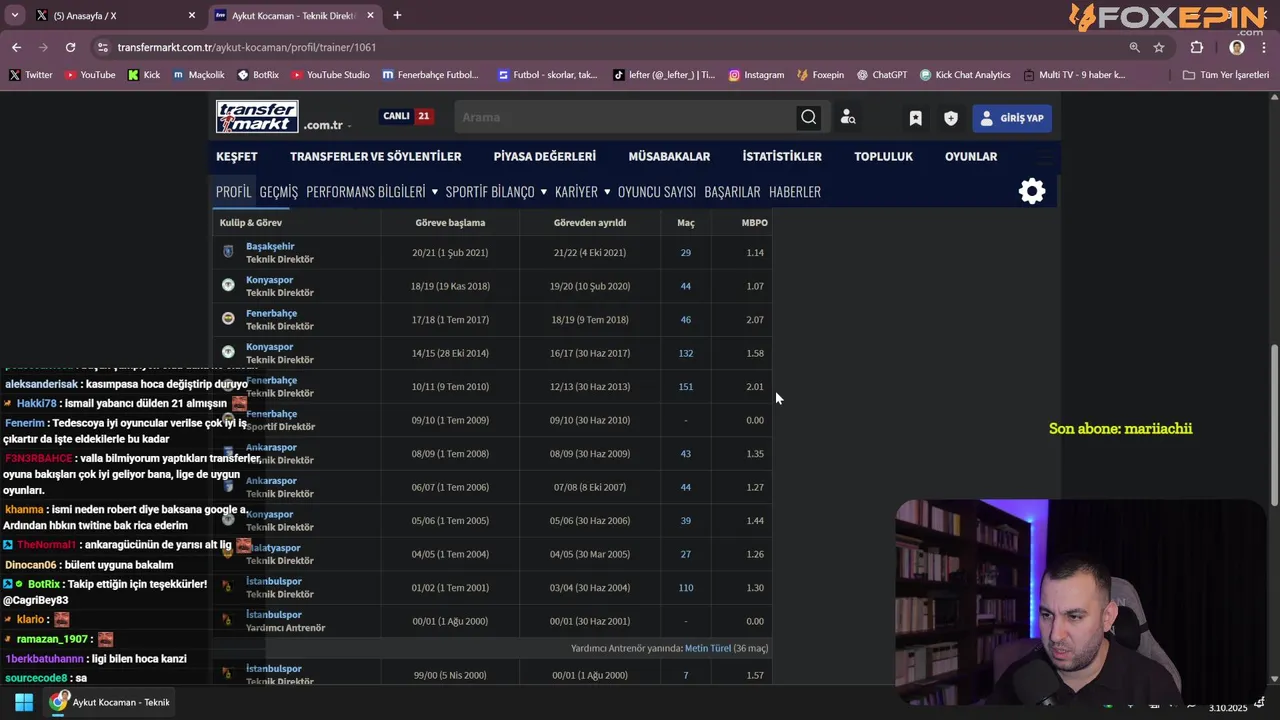Screen dimensions: 1280x720
Task: Bookmark this page with star icon
Action: coord(1159,47)
